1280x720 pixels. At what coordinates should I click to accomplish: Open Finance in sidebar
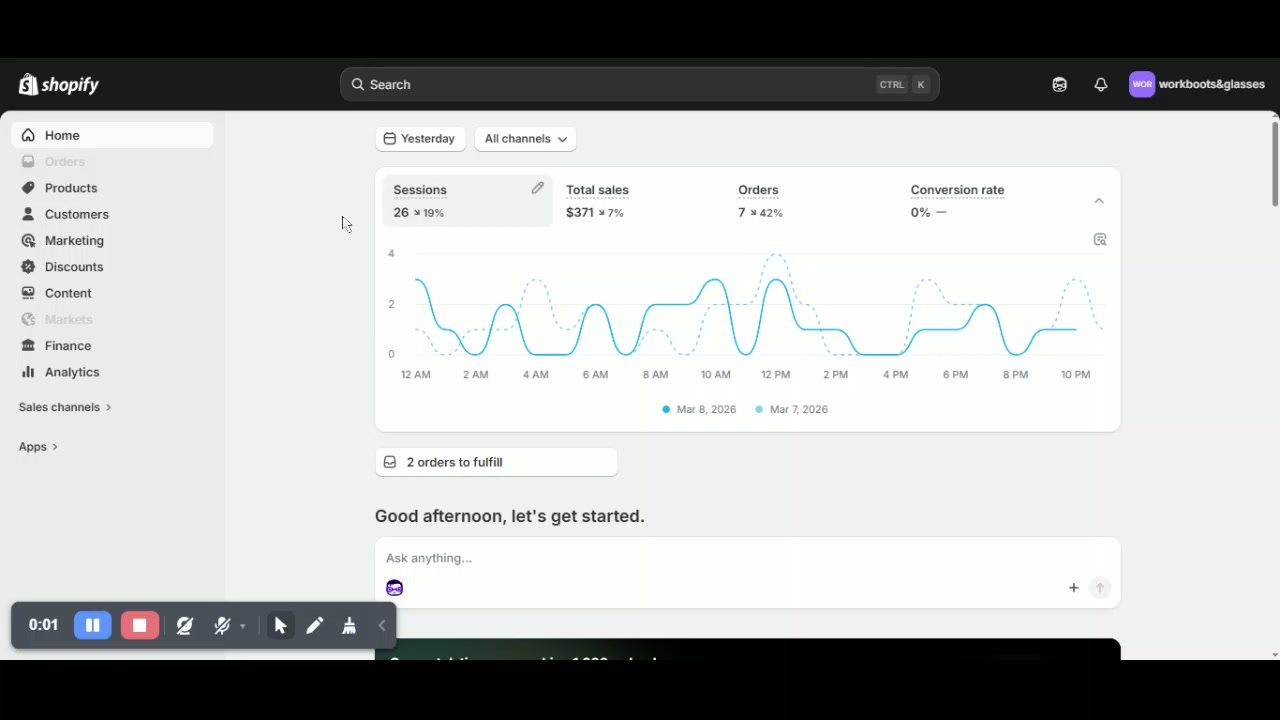(x=112, y=345)
